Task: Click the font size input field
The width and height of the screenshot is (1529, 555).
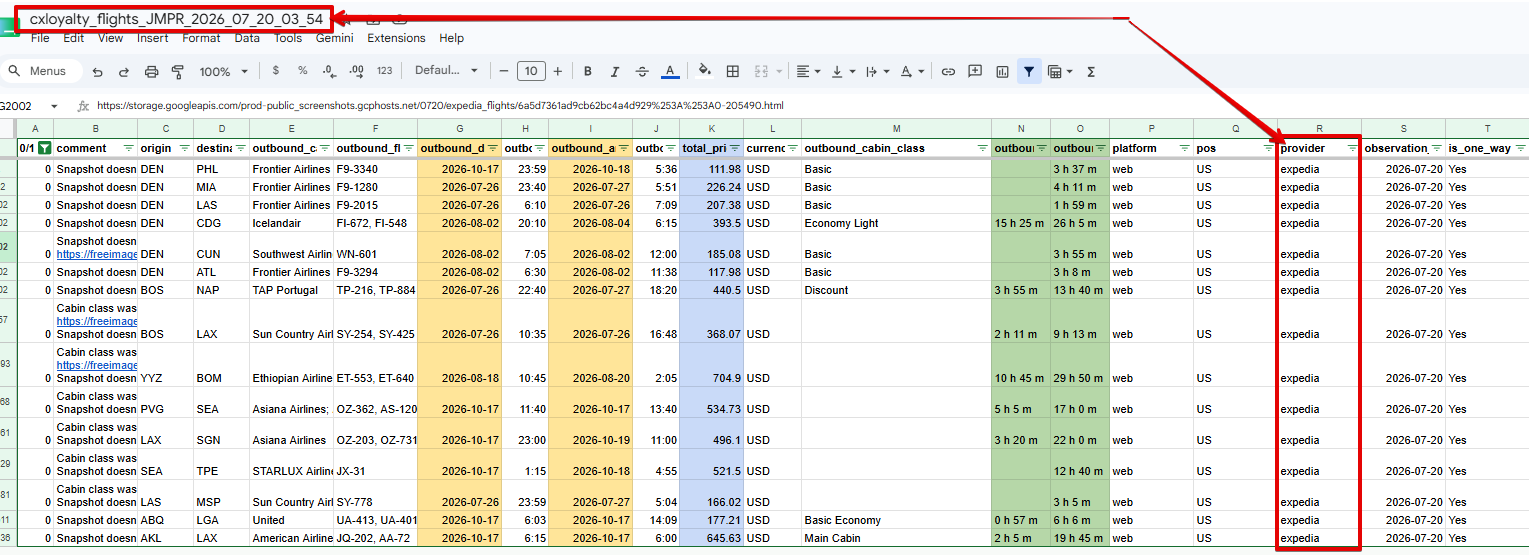Action: pos(531,71)
